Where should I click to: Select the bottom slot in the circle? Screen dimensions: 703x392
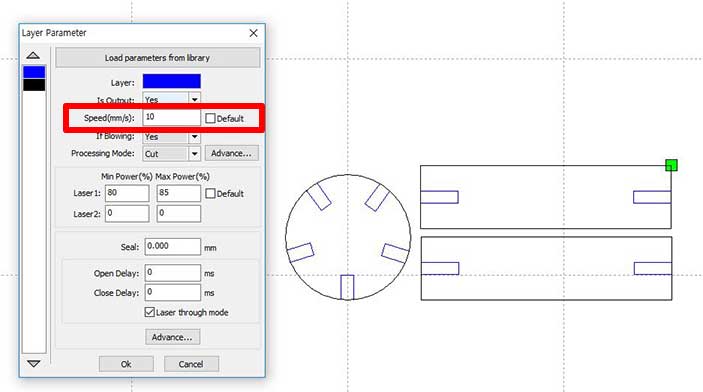pyautogui.click(x=347, y=287)
